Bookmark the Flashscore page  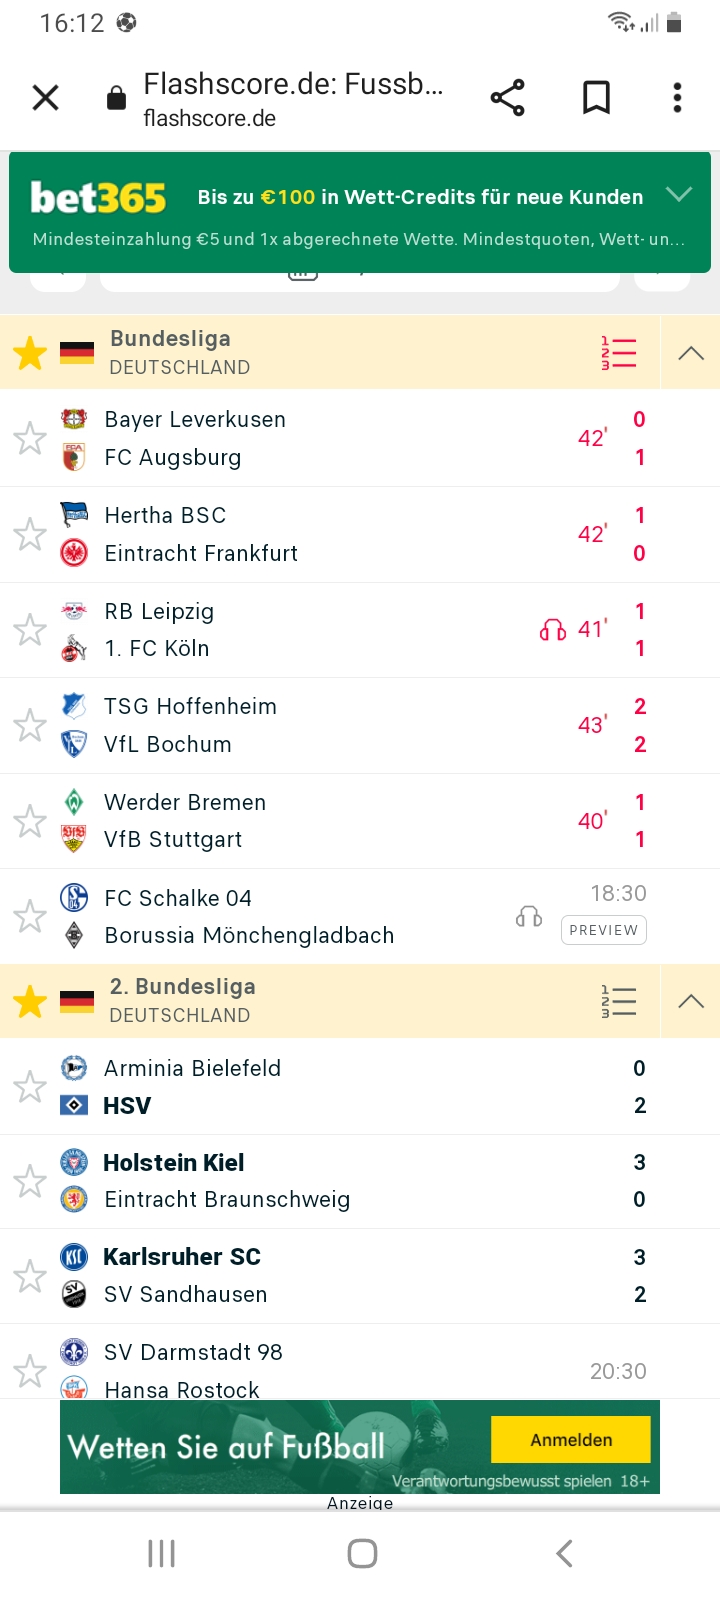point(596,98)
